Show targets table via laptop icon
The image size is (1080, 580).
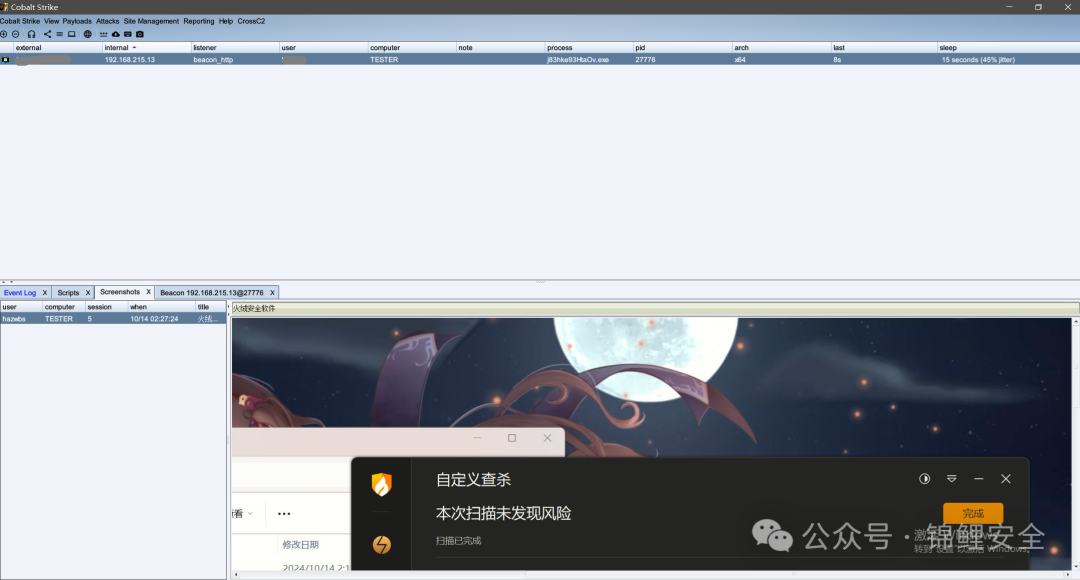(x=72, y=34)
